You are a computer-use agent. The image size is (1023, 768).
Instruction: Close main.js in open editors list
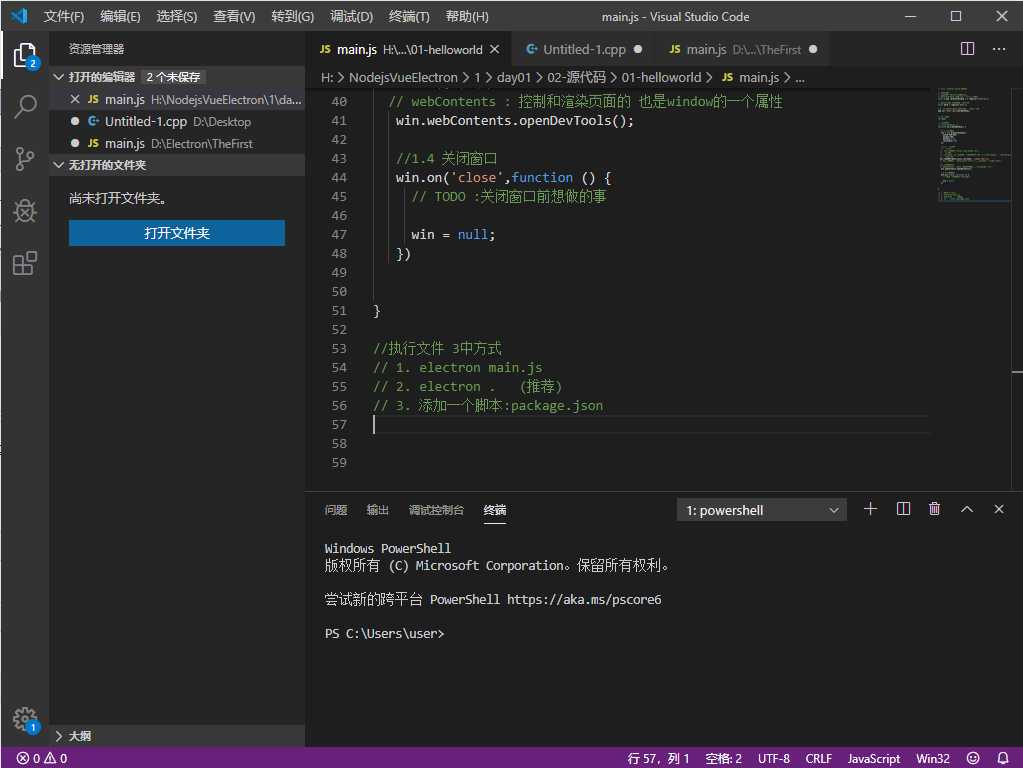click(x=75, y=99)
